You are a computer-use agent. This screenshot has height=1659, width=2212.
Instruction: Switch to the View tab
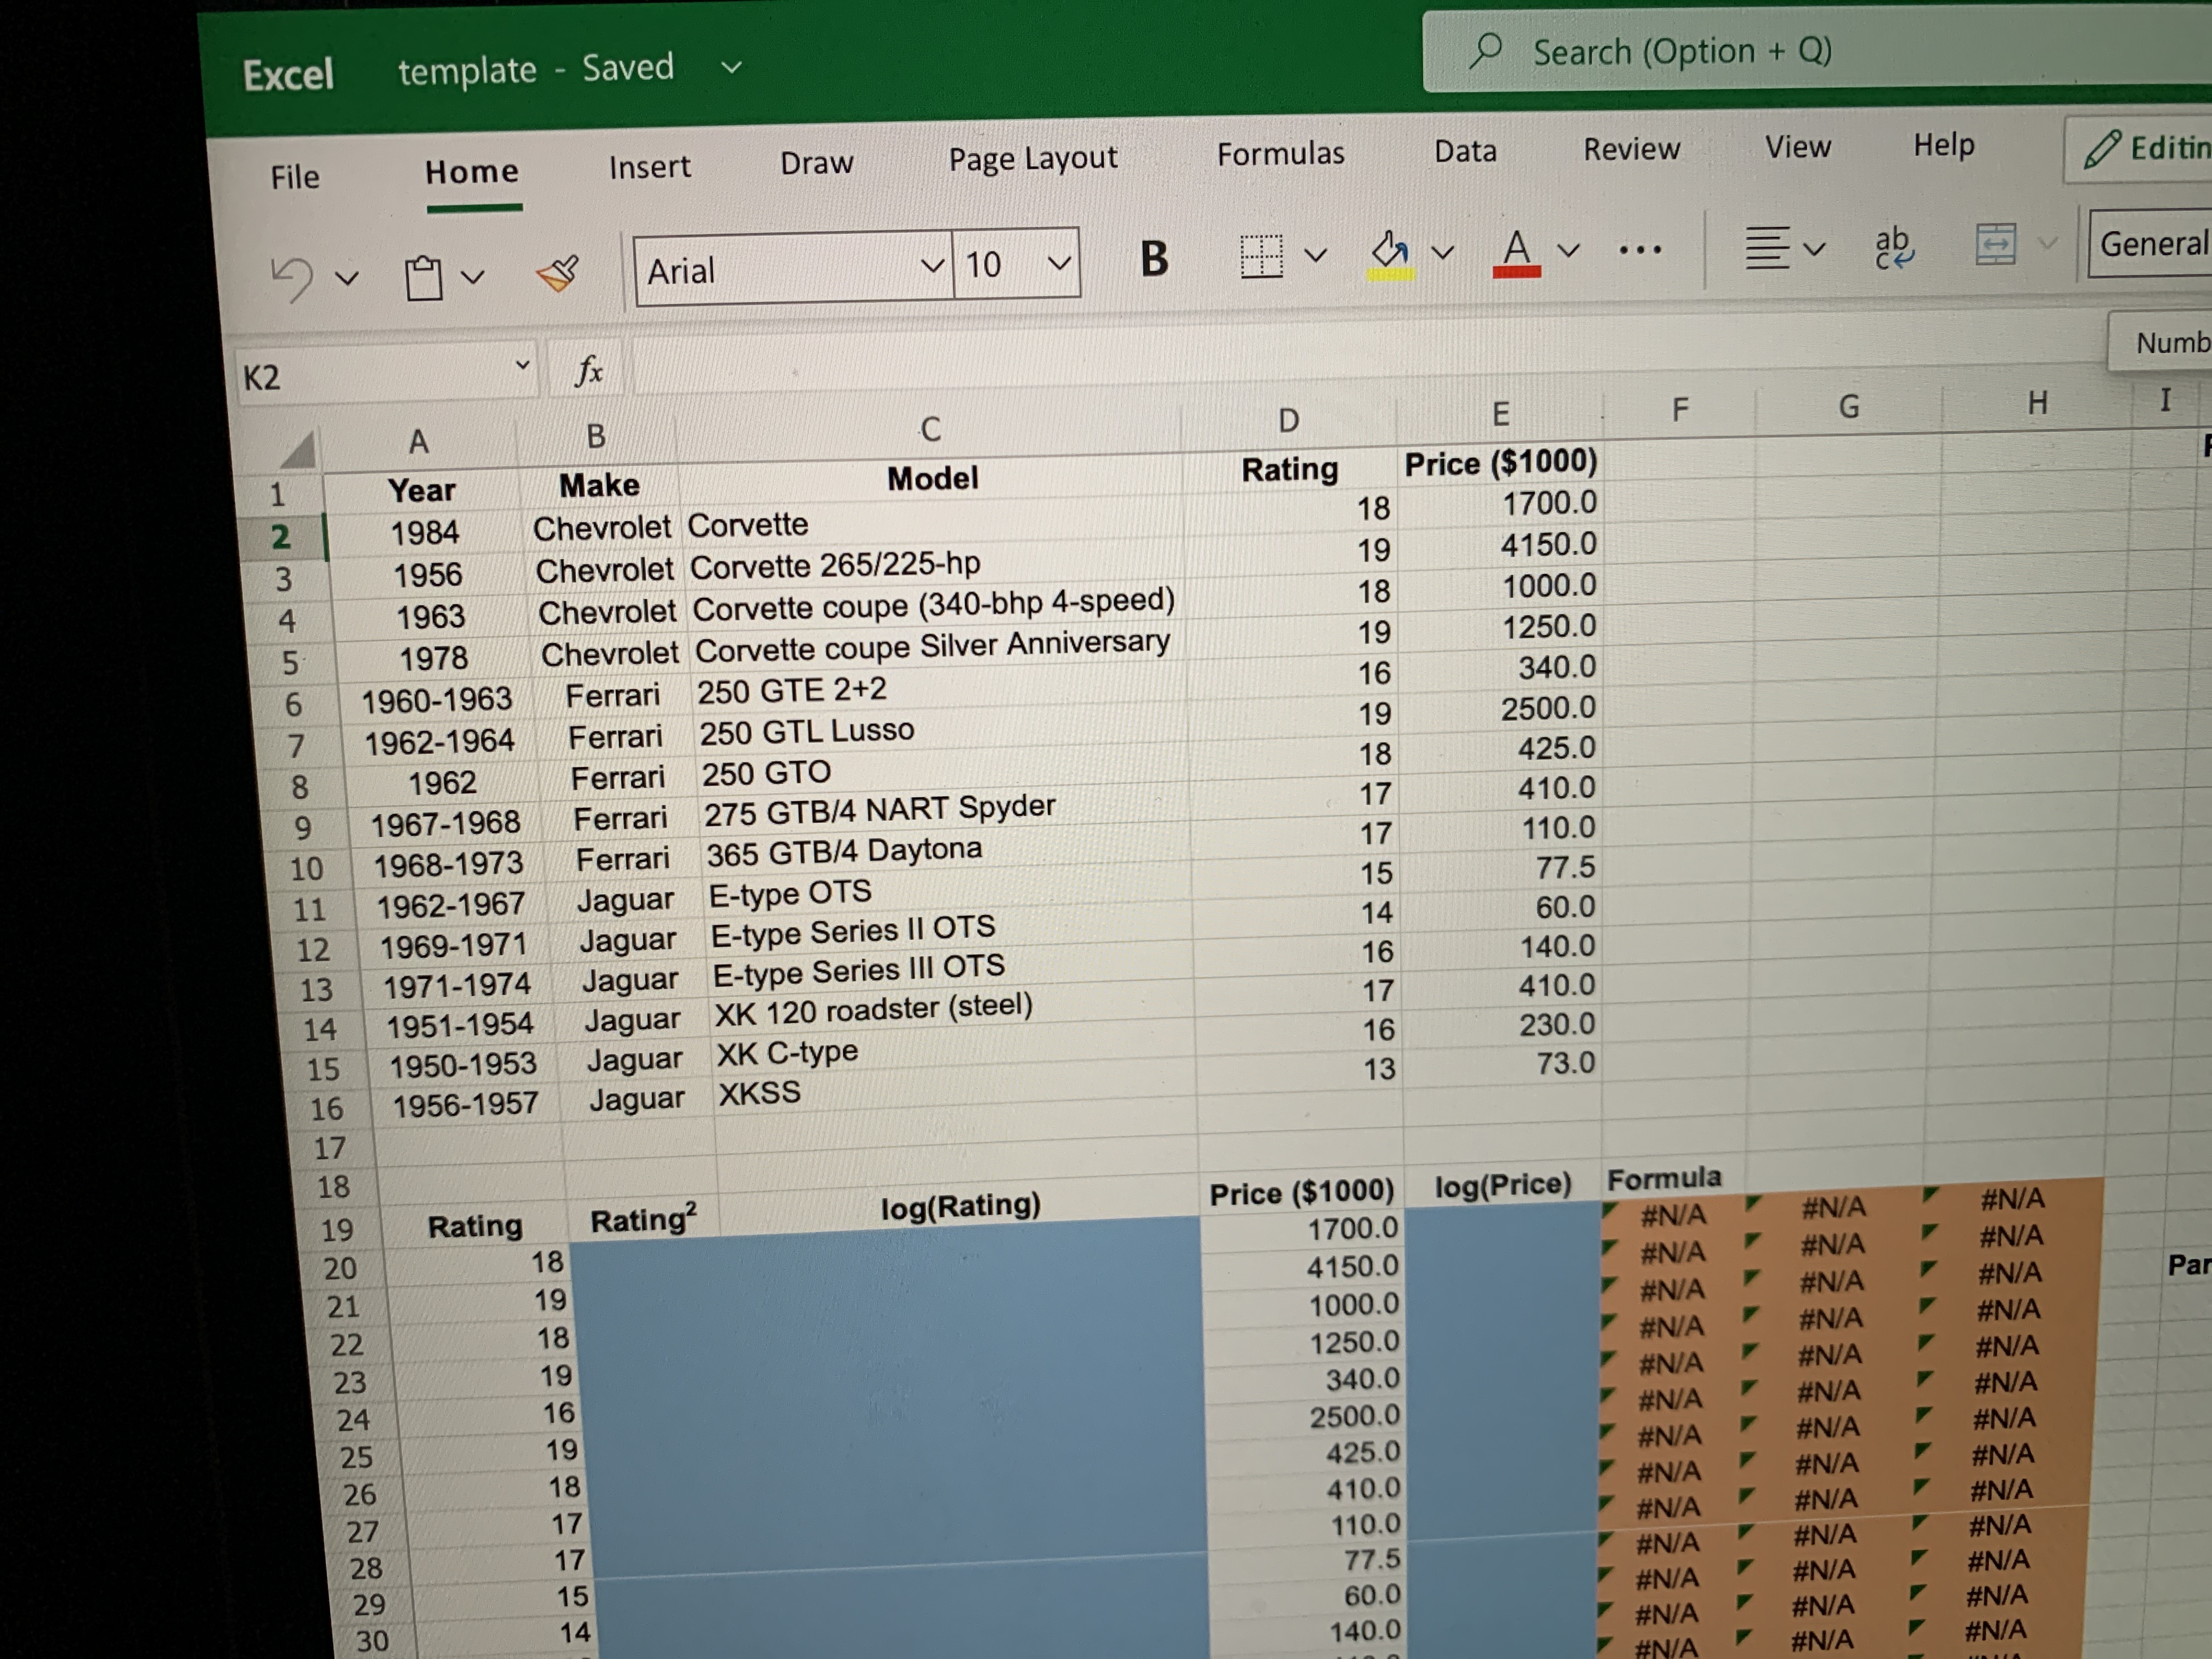point(1797,147)
